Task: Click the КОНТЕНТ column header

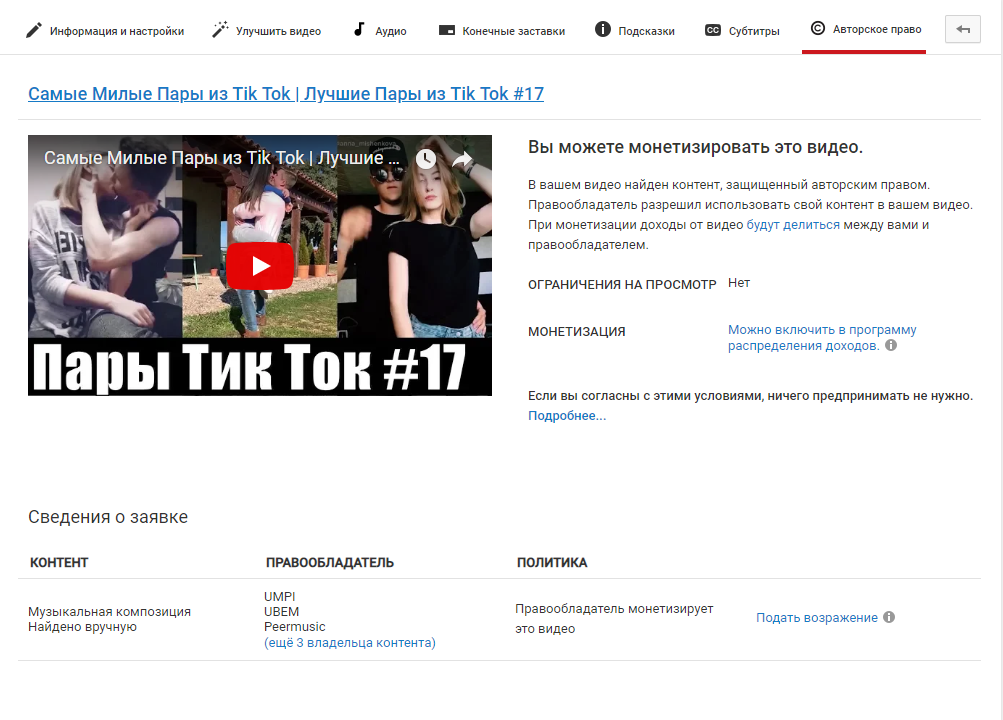Action: pos(59,563)
